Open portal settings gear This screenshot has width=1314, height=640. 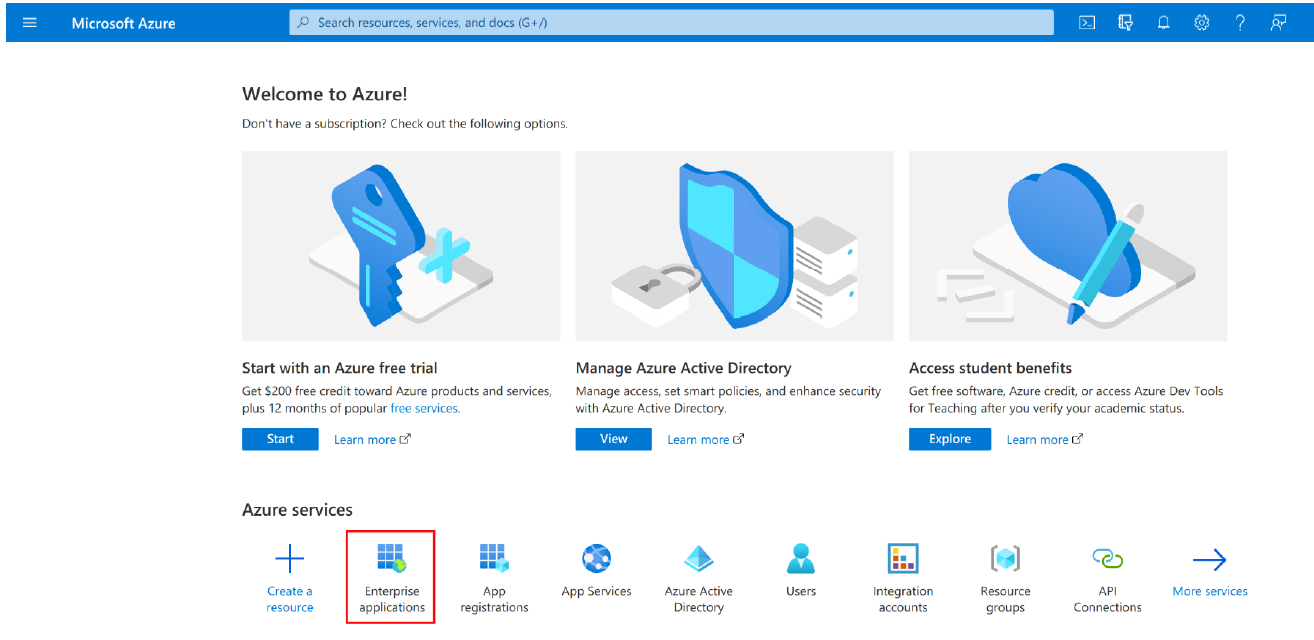(1201, 22)
